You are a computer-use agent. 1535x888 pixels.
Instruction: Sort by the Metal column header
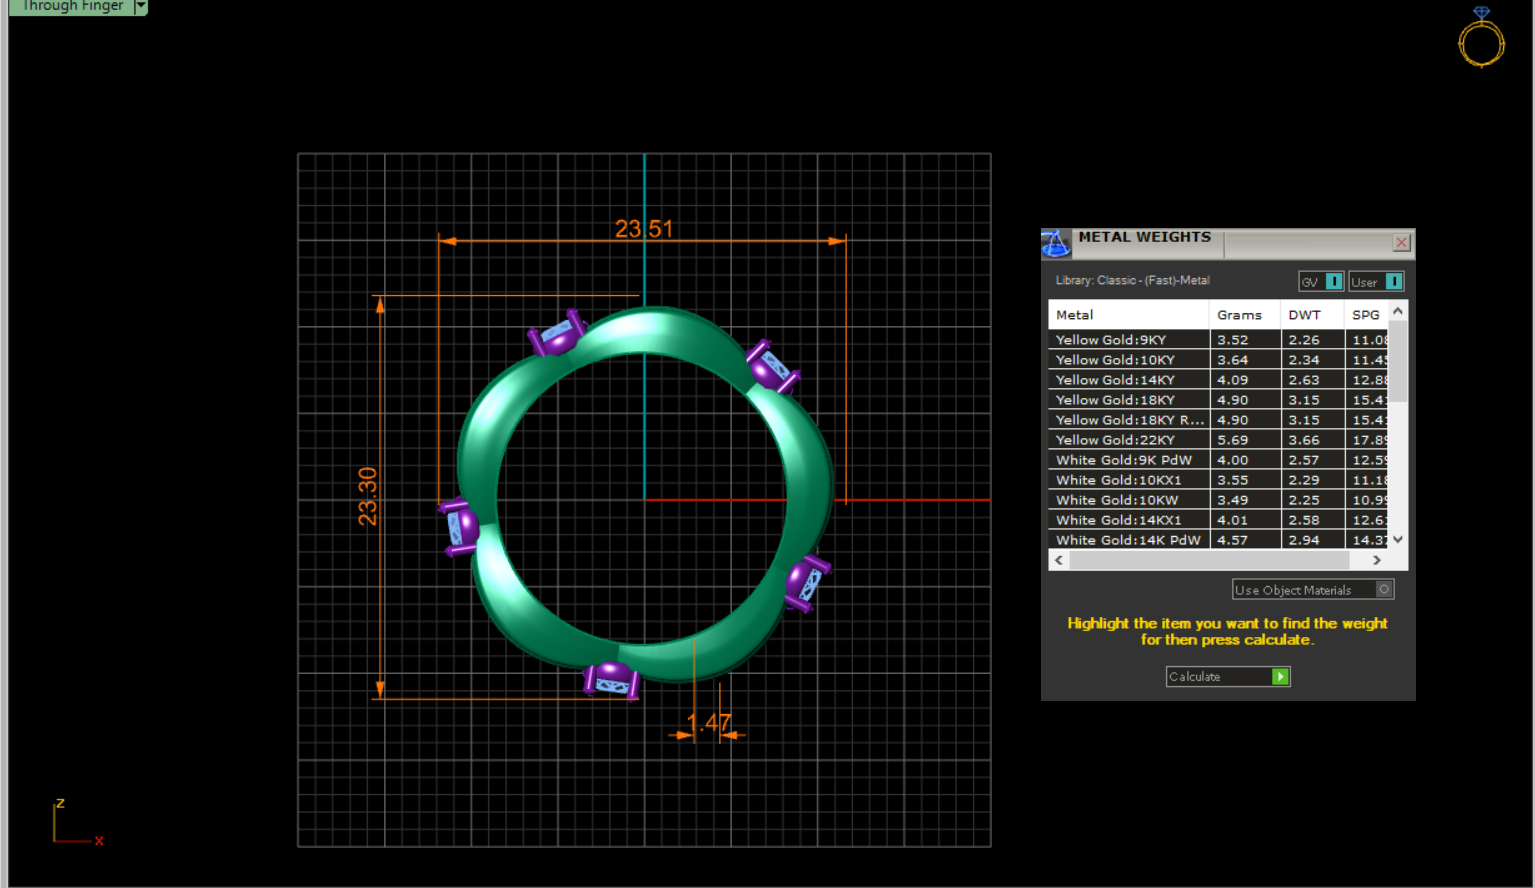pyautogui.click(x=1075, y=315)
